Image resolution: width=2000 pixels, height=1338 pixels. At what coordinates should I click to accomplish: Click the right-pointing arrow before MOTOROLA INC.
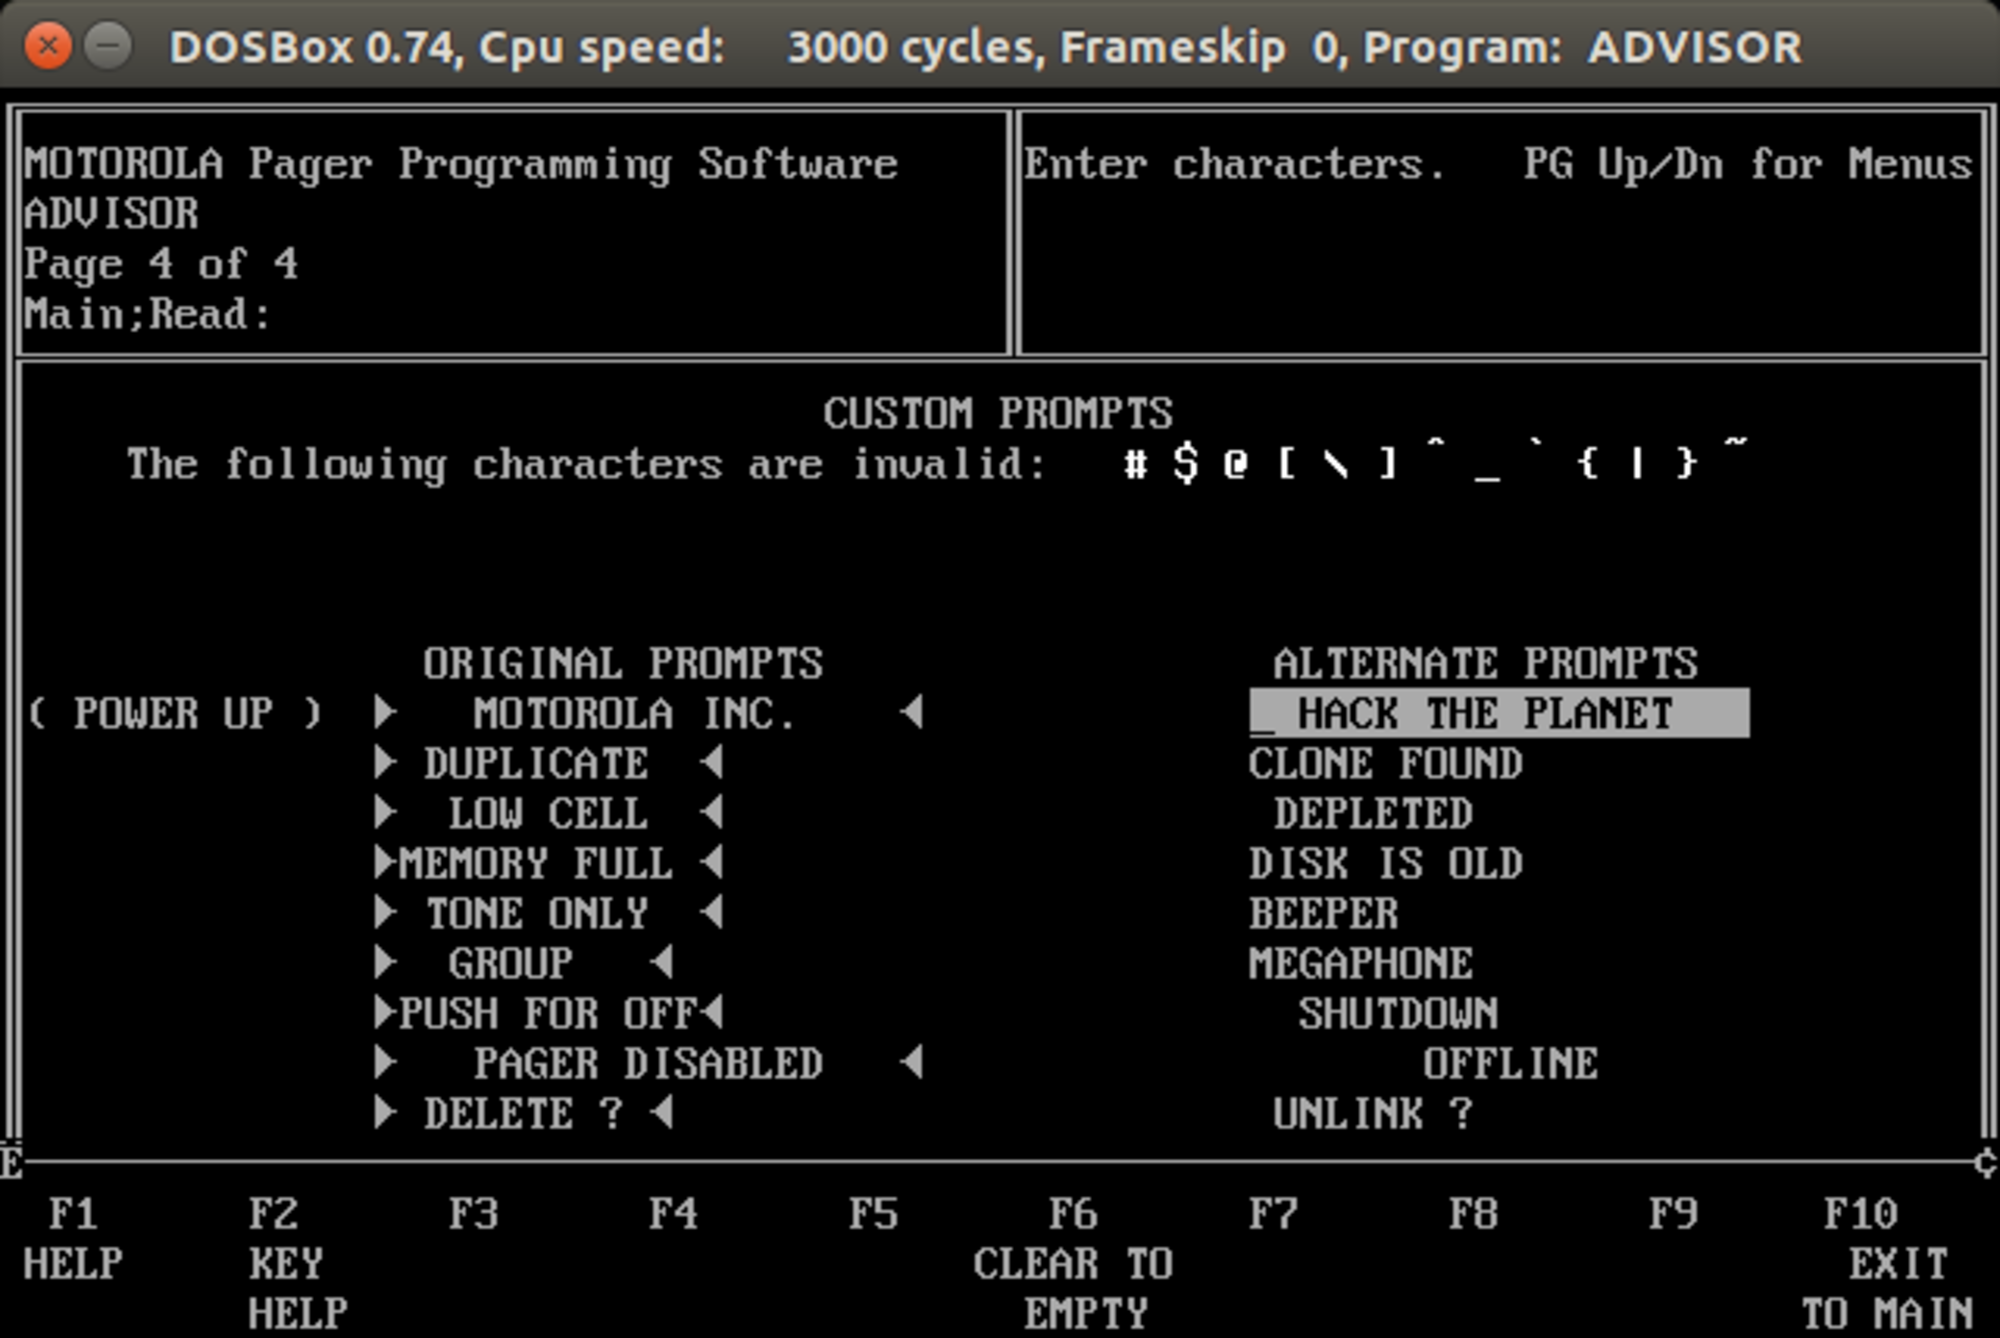385,713
